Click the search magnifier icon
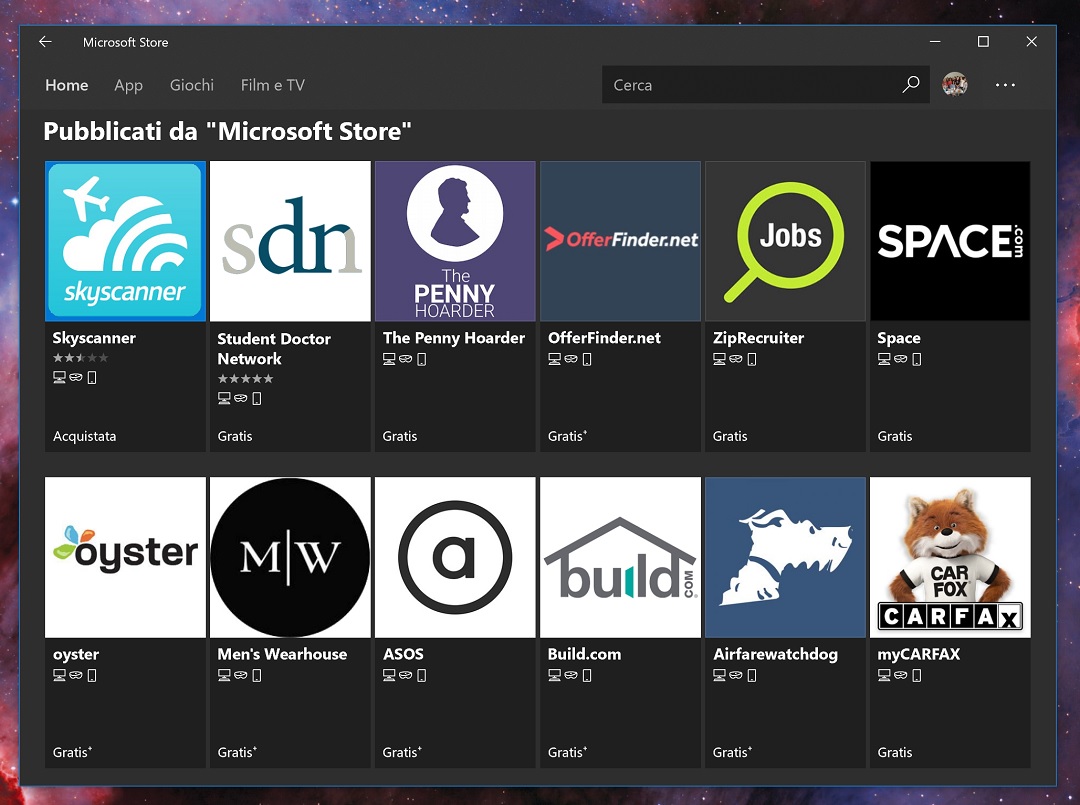 pos(911,85)
